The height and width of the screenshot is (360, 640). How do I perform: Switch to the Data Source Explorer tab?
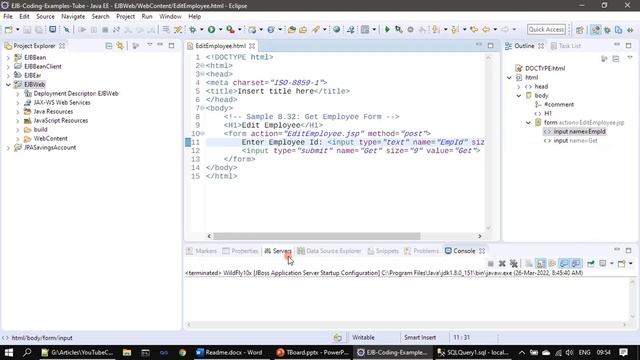tap(329, 251)
